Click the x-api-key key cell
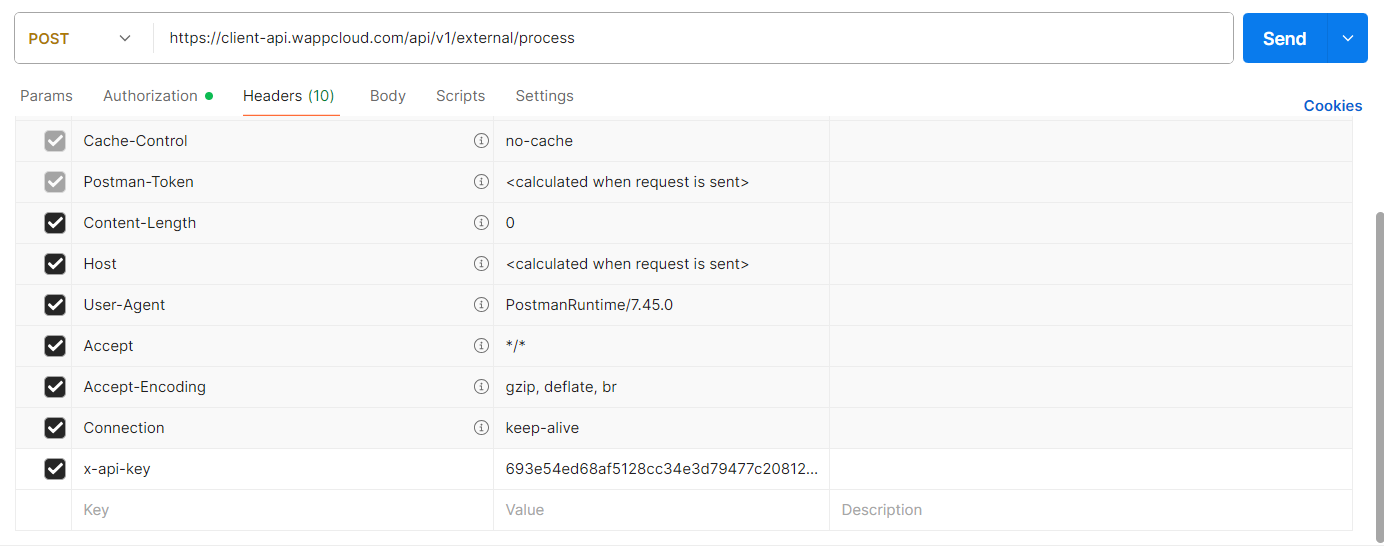Viewport: 1384px width, 551px height. (x=282, y=469)
